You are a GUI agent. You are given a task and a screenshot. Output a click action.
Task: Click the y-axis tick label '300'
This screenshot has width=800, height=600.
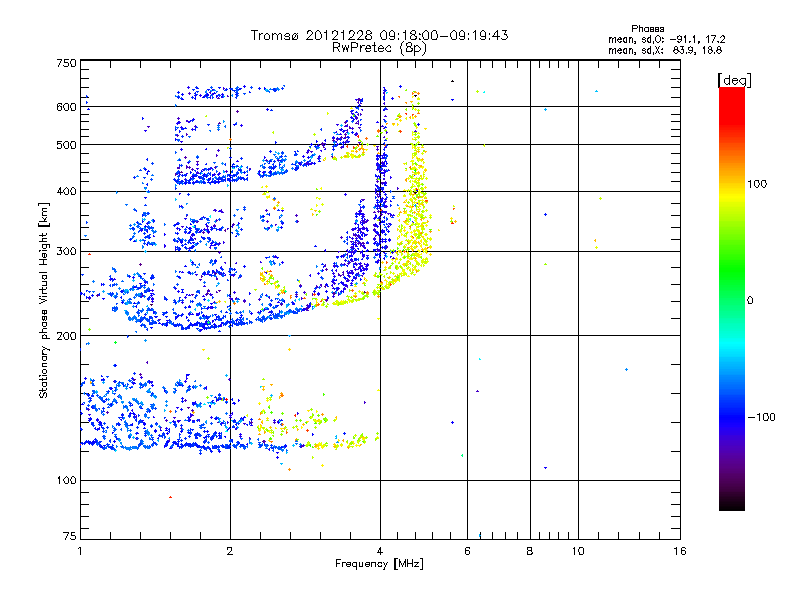click(66, 251)
